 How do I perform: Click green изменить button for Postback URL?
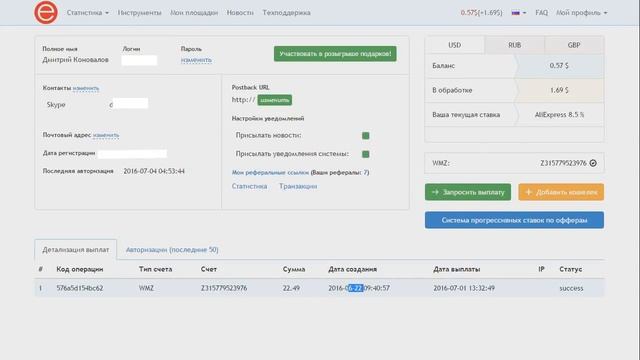point(275,100)
